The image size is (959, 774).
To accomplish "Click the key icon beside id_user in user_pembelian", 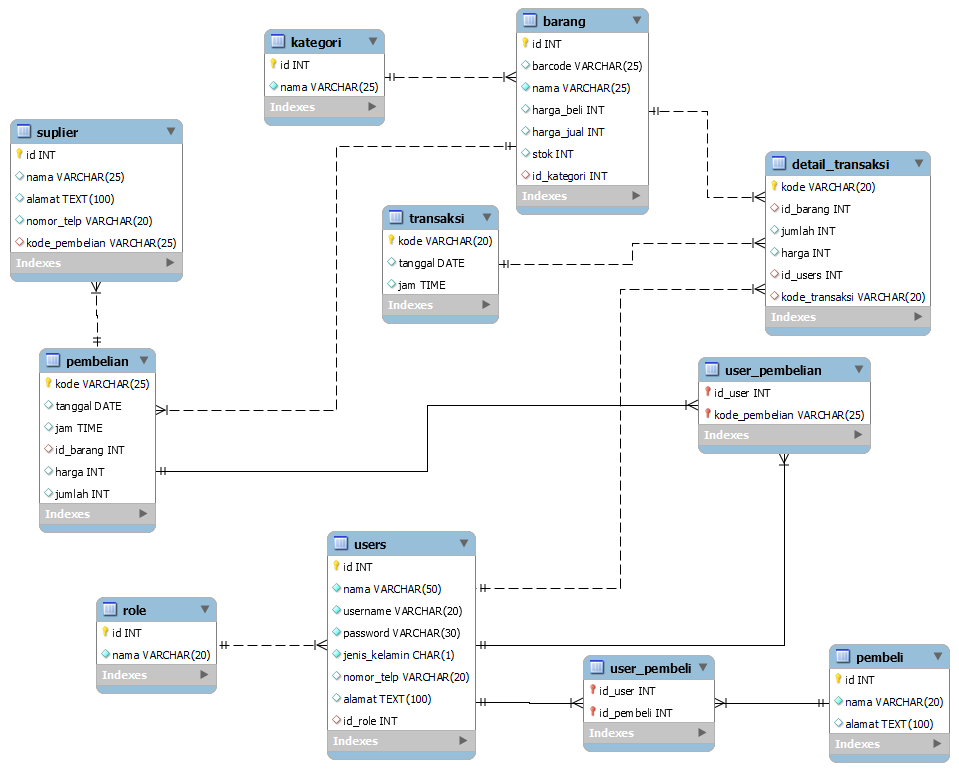I will [707, 393].
